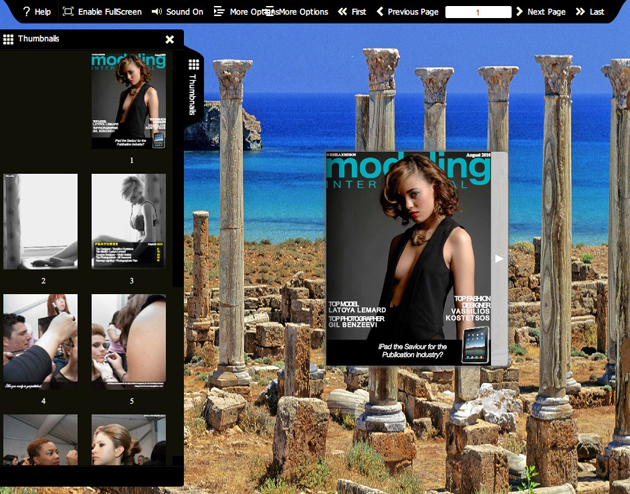Click grid icon on the side tab

coord(194,64)
